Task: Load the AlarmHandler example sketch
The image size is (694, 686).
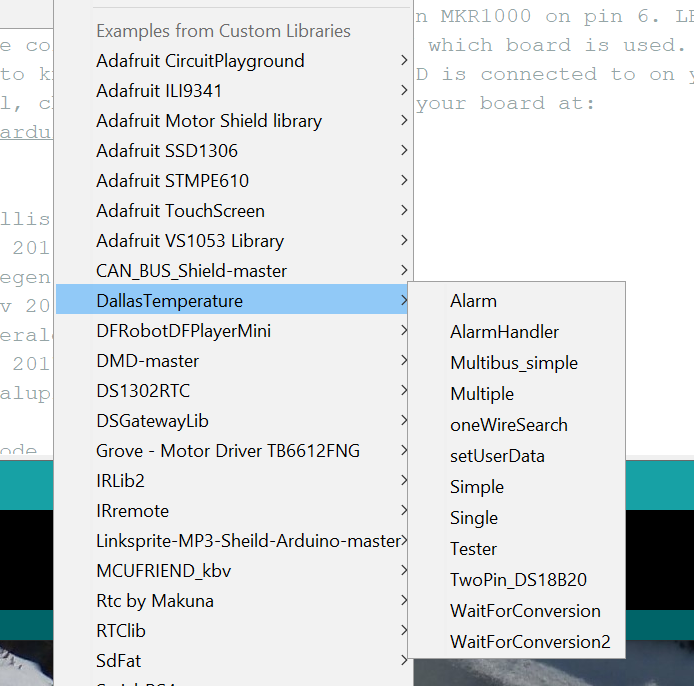Action: (517, 332)
